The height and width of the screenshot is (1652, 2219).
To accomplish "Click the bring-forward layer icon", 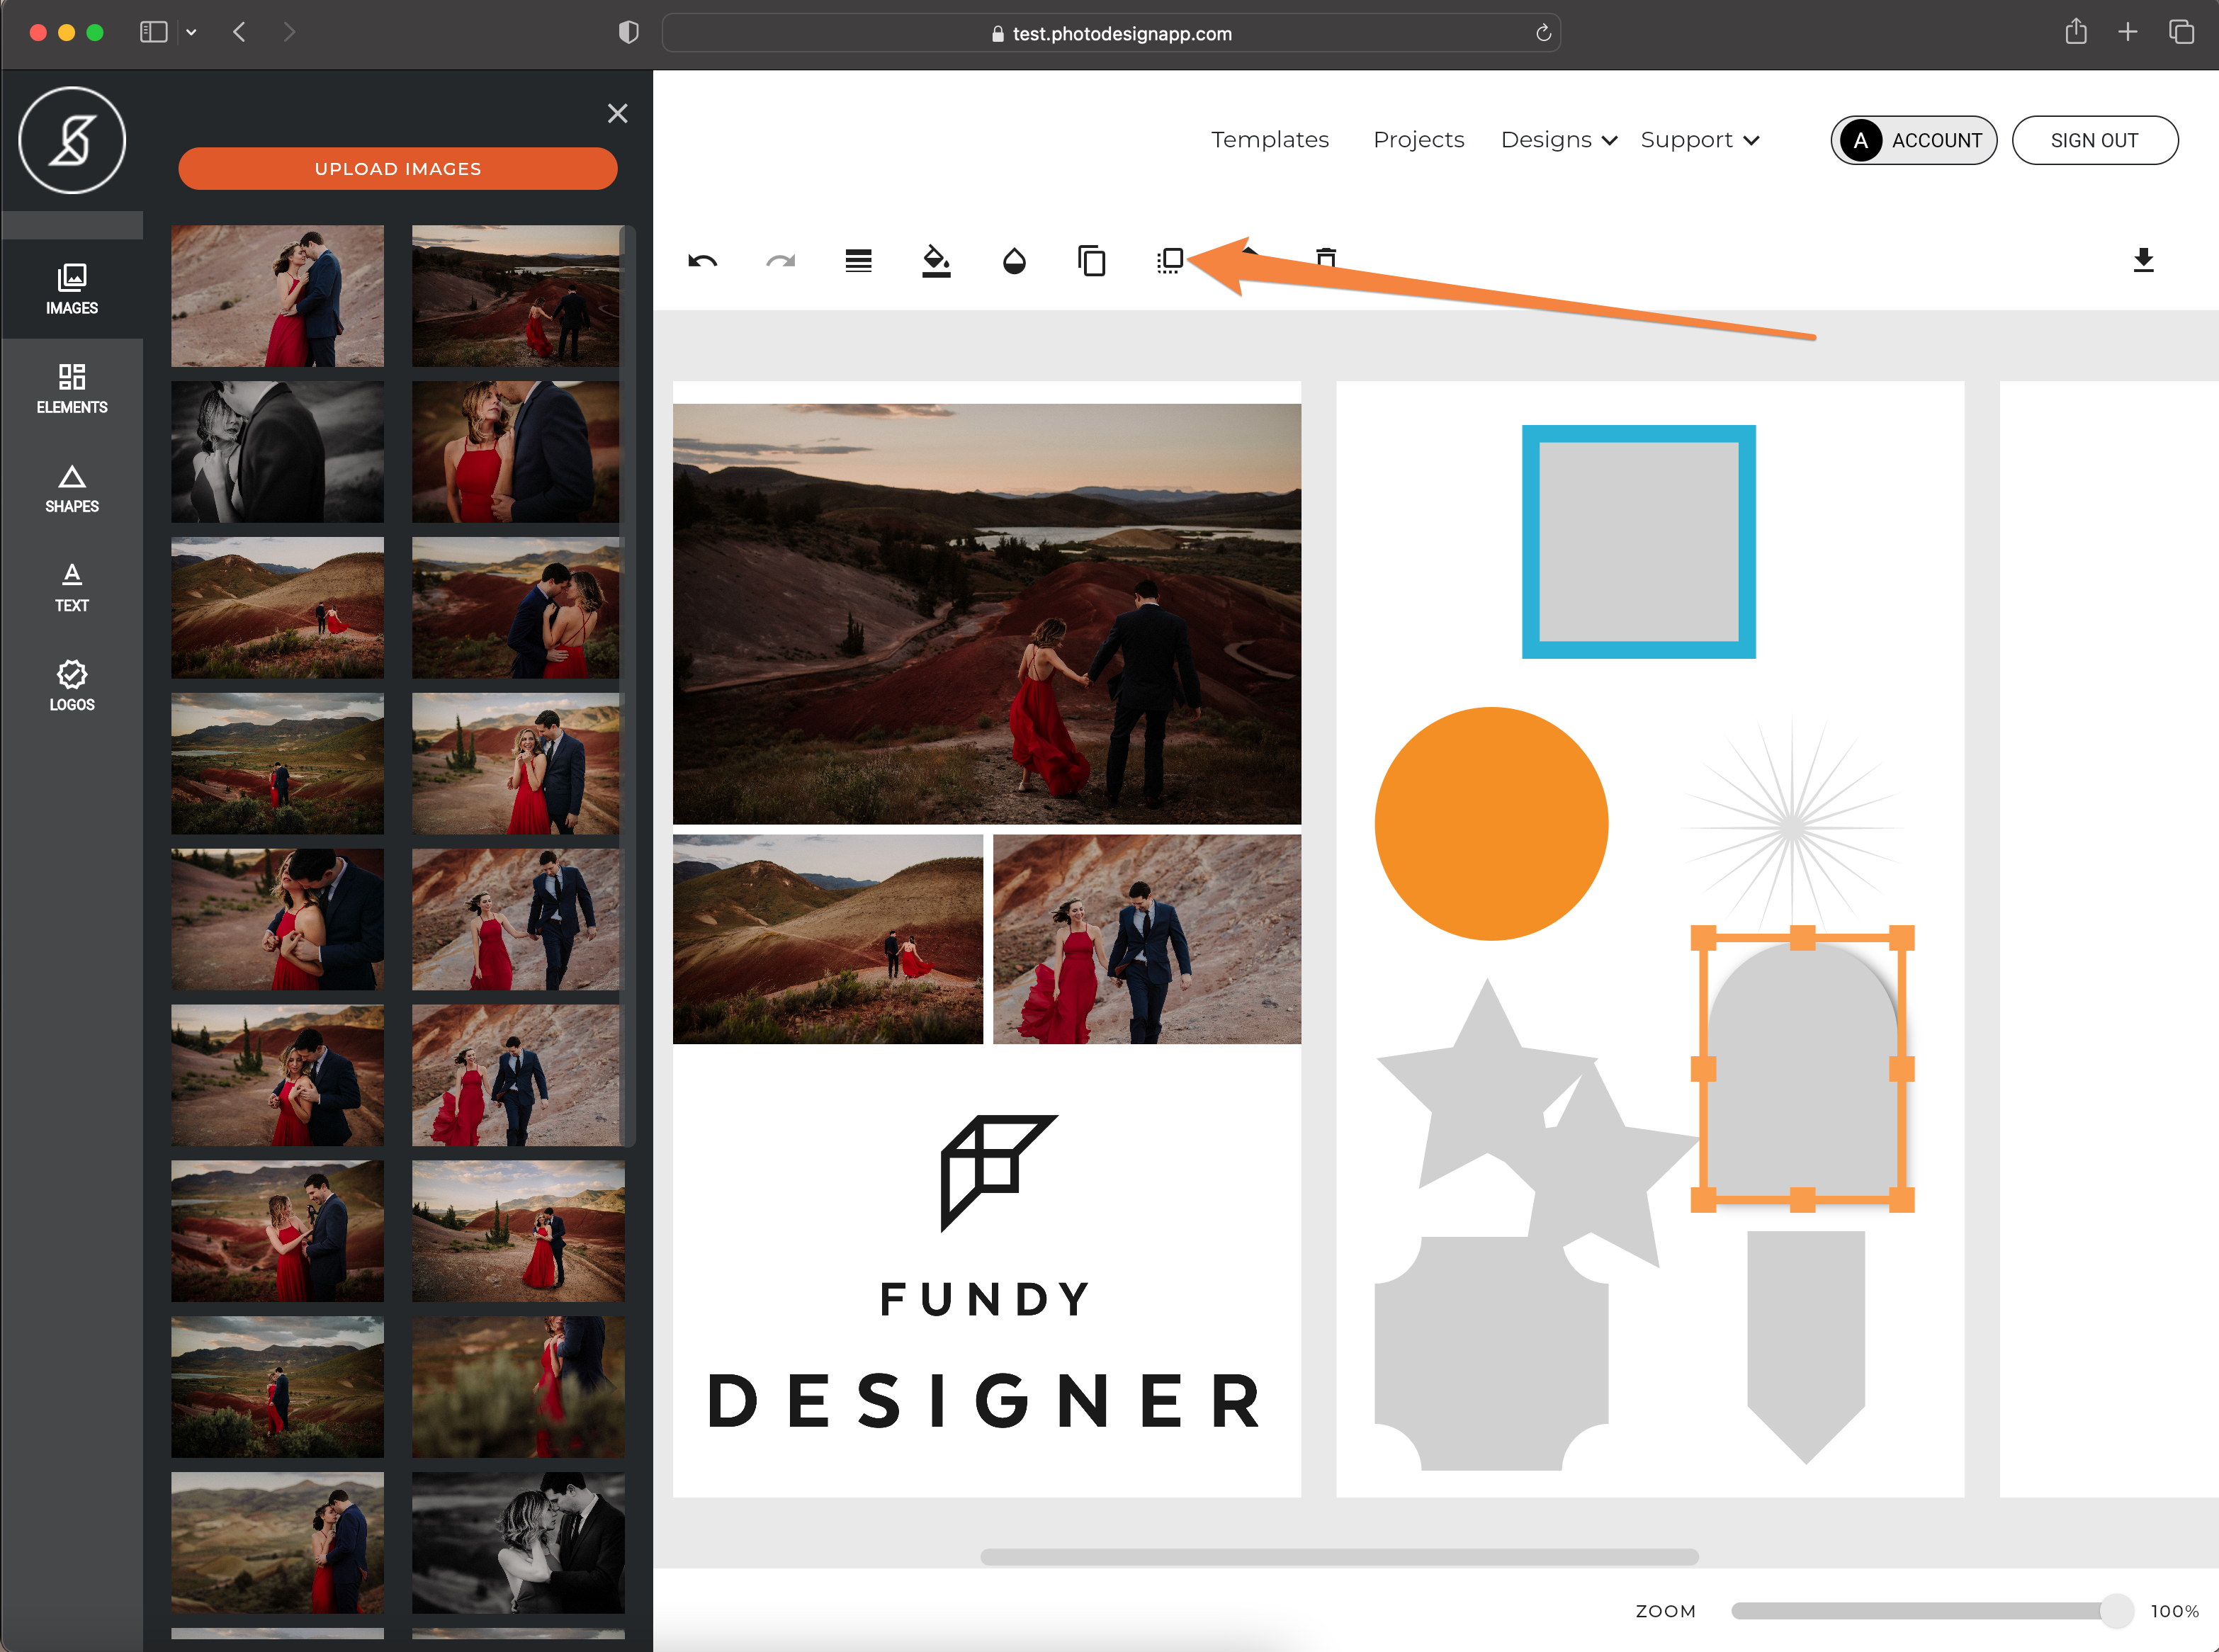I will pos(1170,261).
